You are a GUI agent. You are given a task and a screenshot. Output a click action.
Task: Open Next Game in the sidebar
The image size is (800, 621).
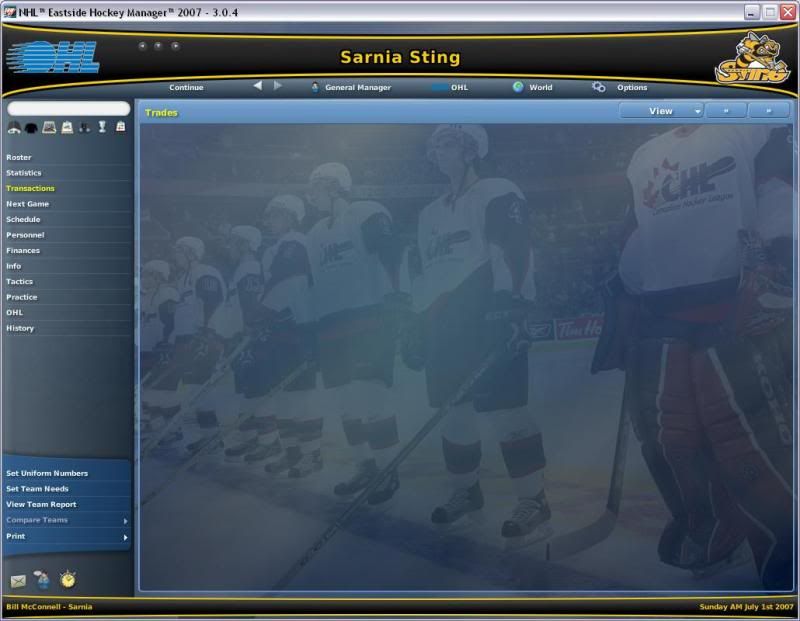(28, 204)
